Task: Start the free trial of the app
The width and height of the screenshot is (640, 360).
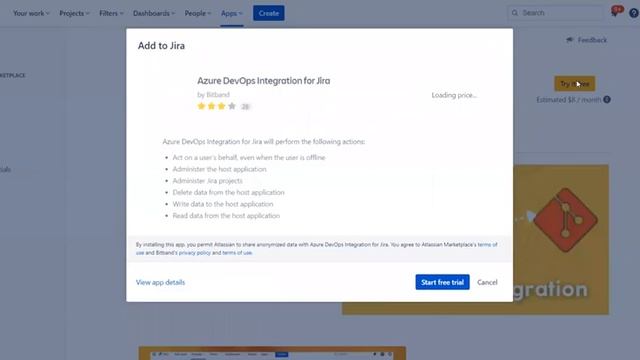Action: coord(442,282)
